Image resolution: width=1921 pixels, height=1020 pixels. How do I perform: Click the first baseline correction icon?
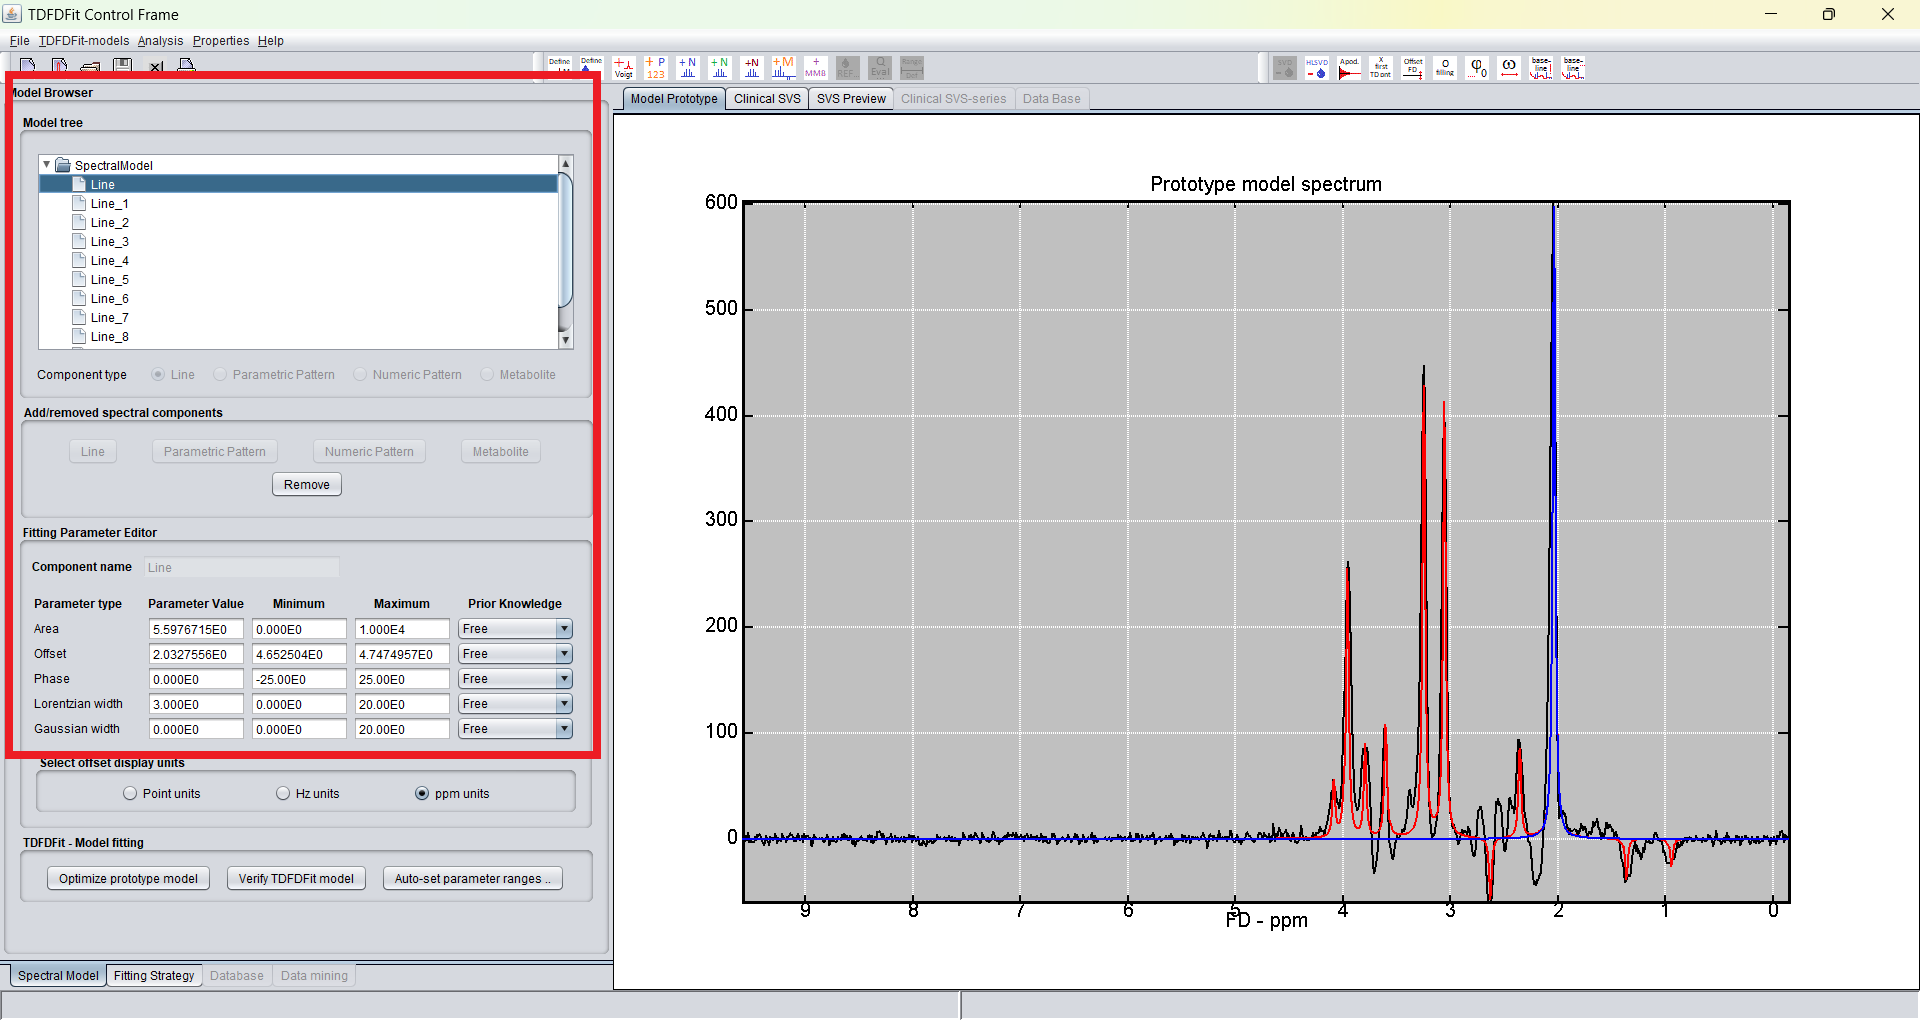(1541, 67)
